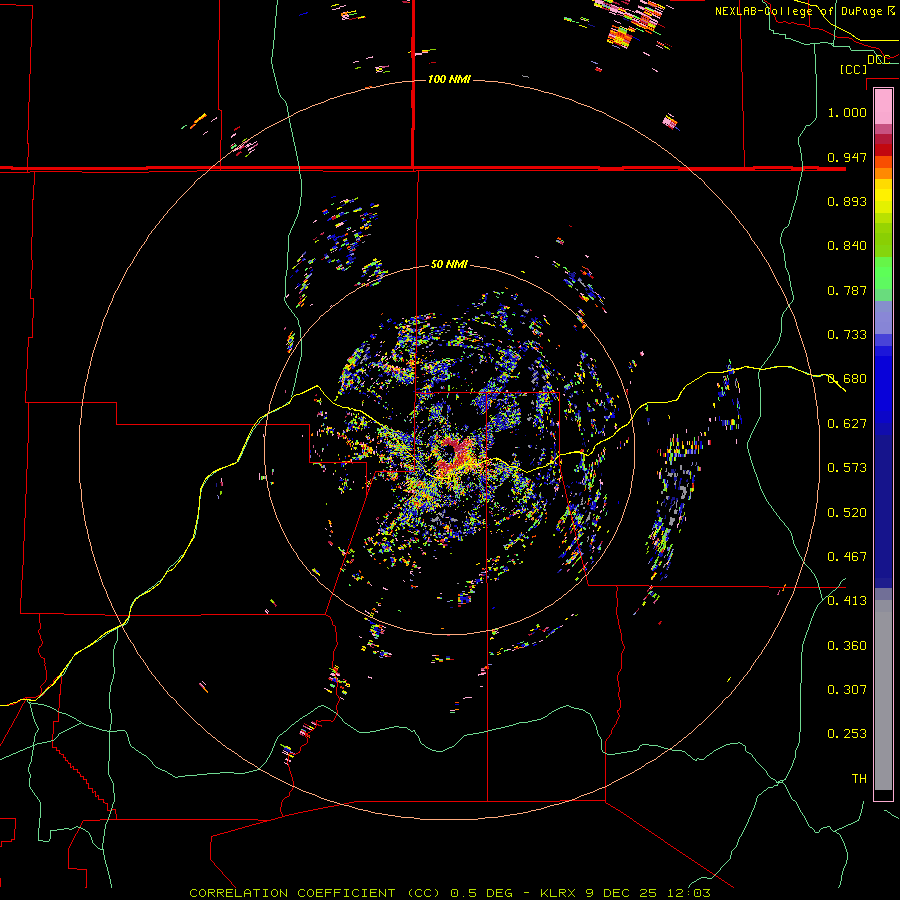Click the 0.413 scale value
Image resolution: width=900 pixels, height=900 pixels.
coord(847,601)
